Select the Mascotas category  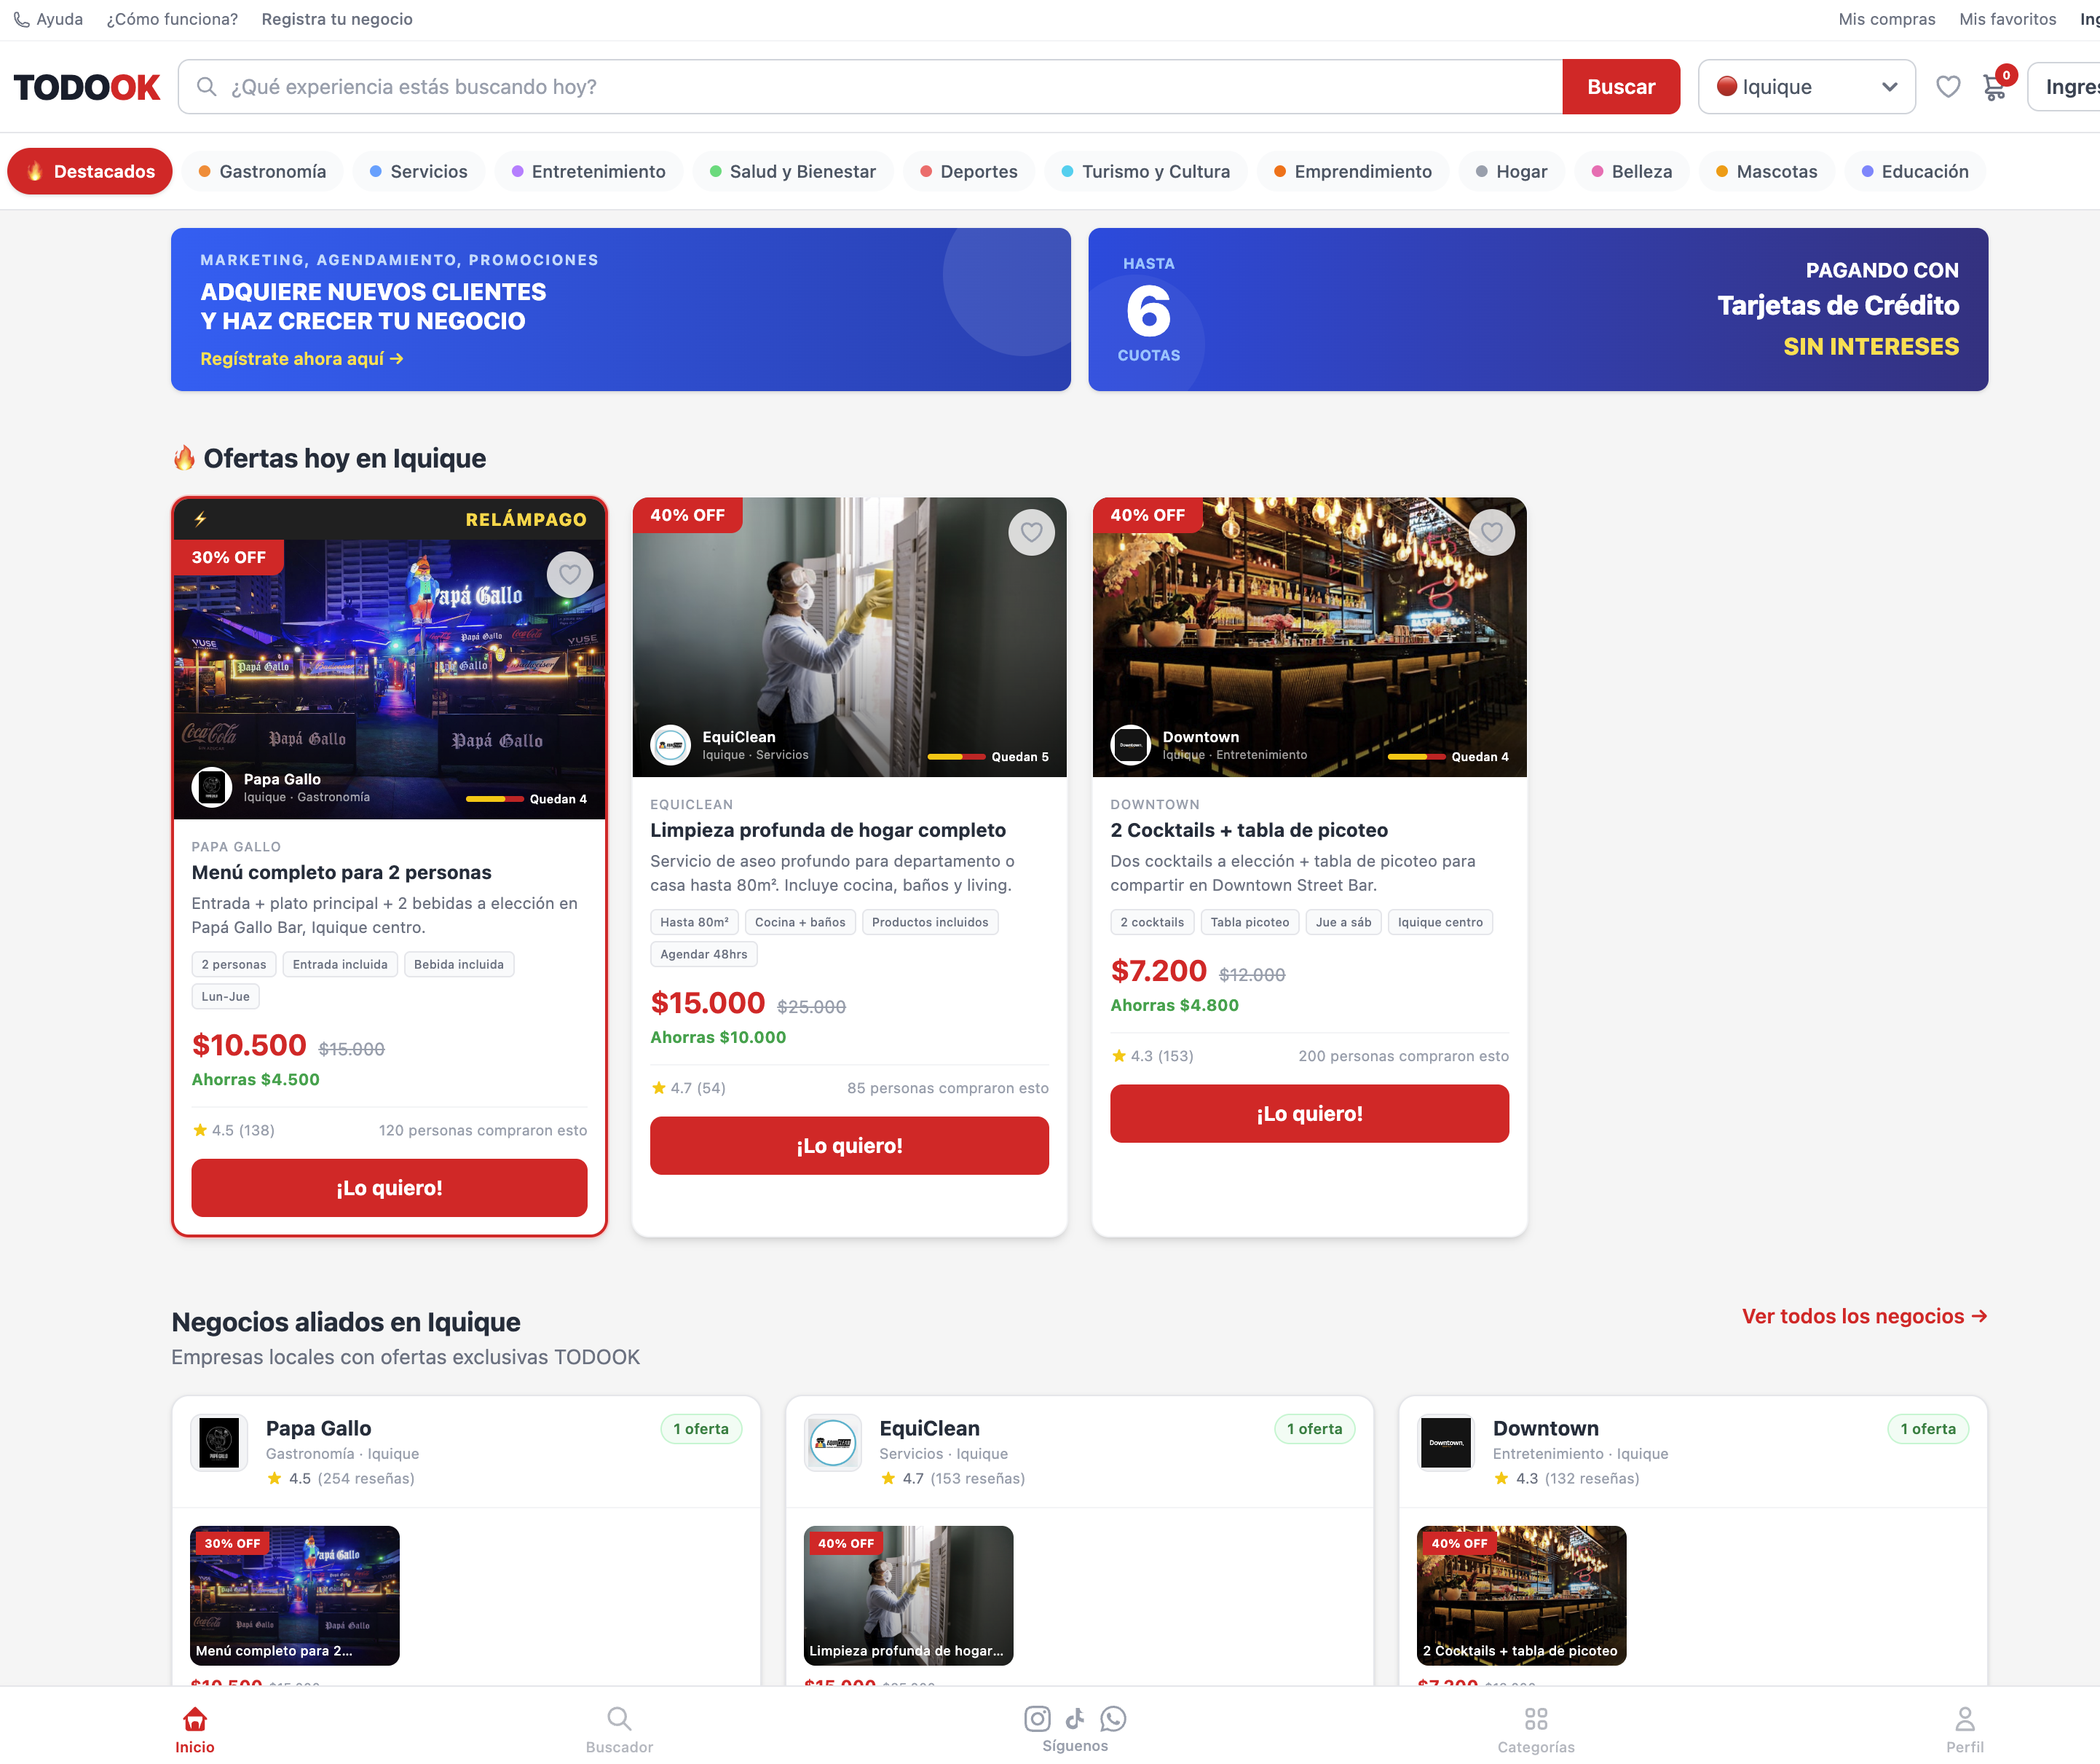point(1766,171)
